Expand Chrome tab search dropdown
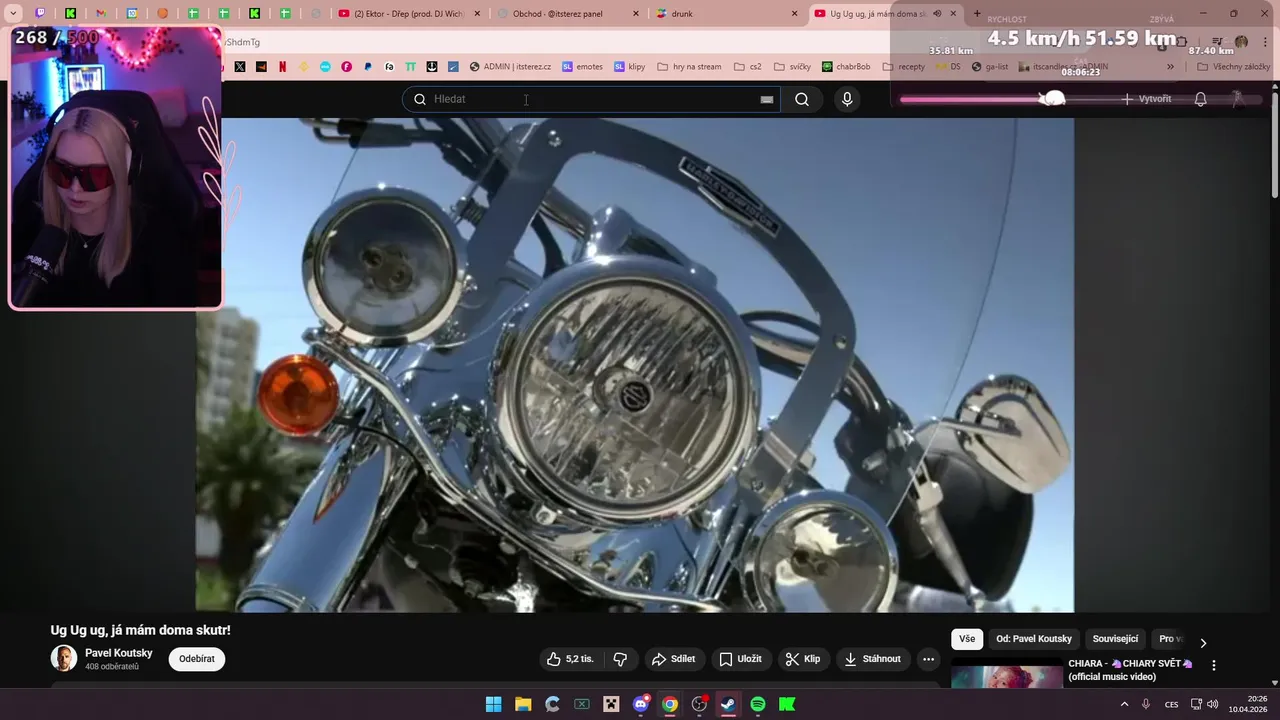 click(x=13, y=14)
